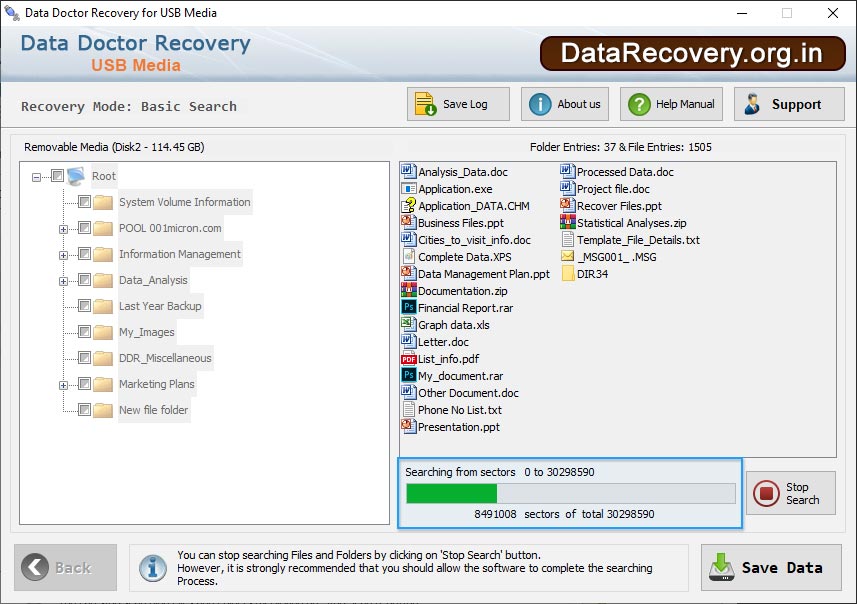
Task: Click the Removable Media Disk2 label
Action: 114,147
